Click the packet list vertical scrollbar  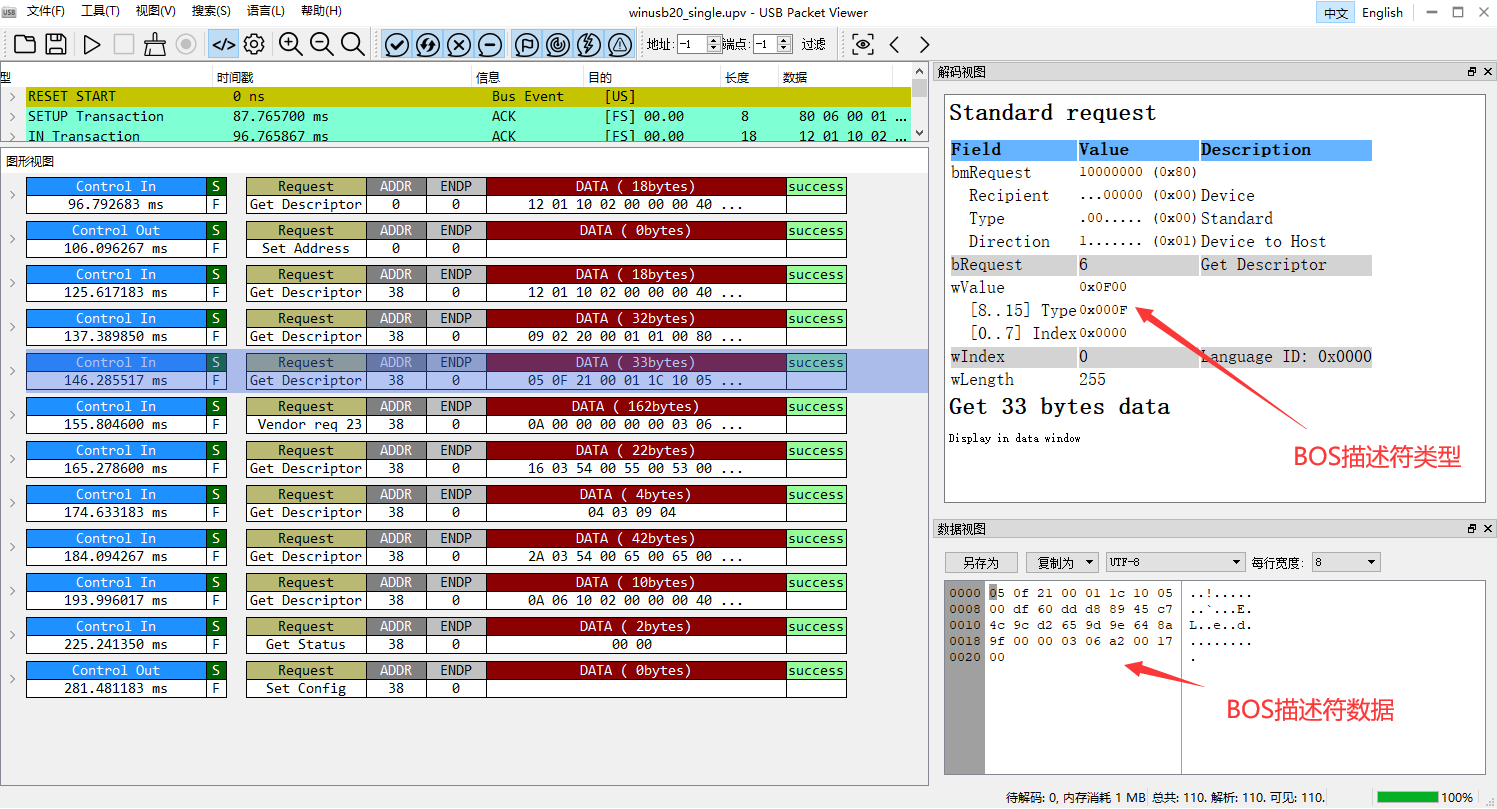pos(920,104)
